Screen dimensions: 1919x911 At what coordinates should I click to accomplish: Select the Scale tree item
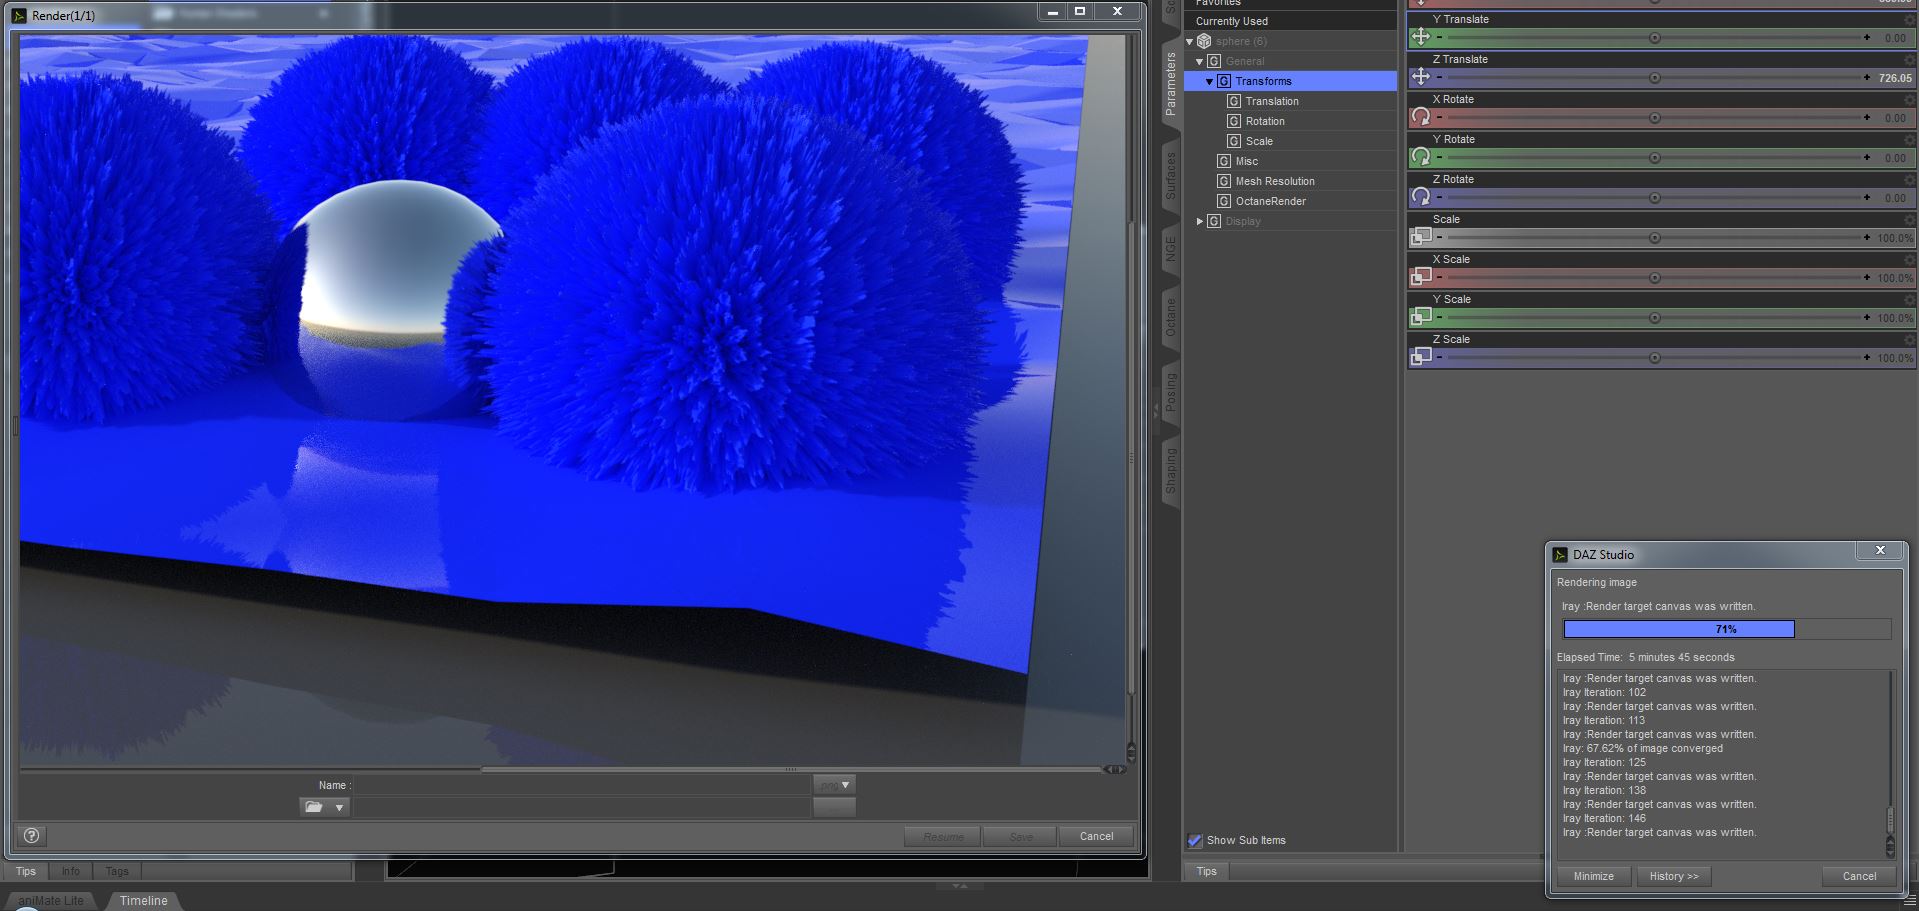(x=1259, y=141)
